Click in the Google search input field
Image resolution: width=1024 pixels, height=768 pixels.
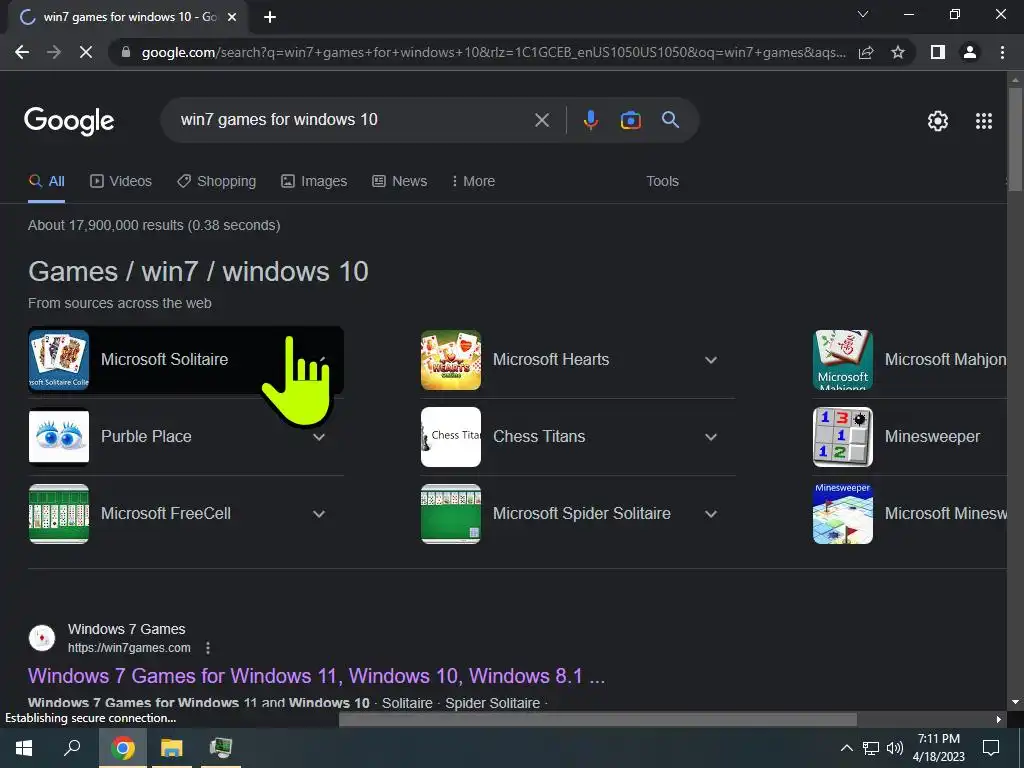point(353,120)
